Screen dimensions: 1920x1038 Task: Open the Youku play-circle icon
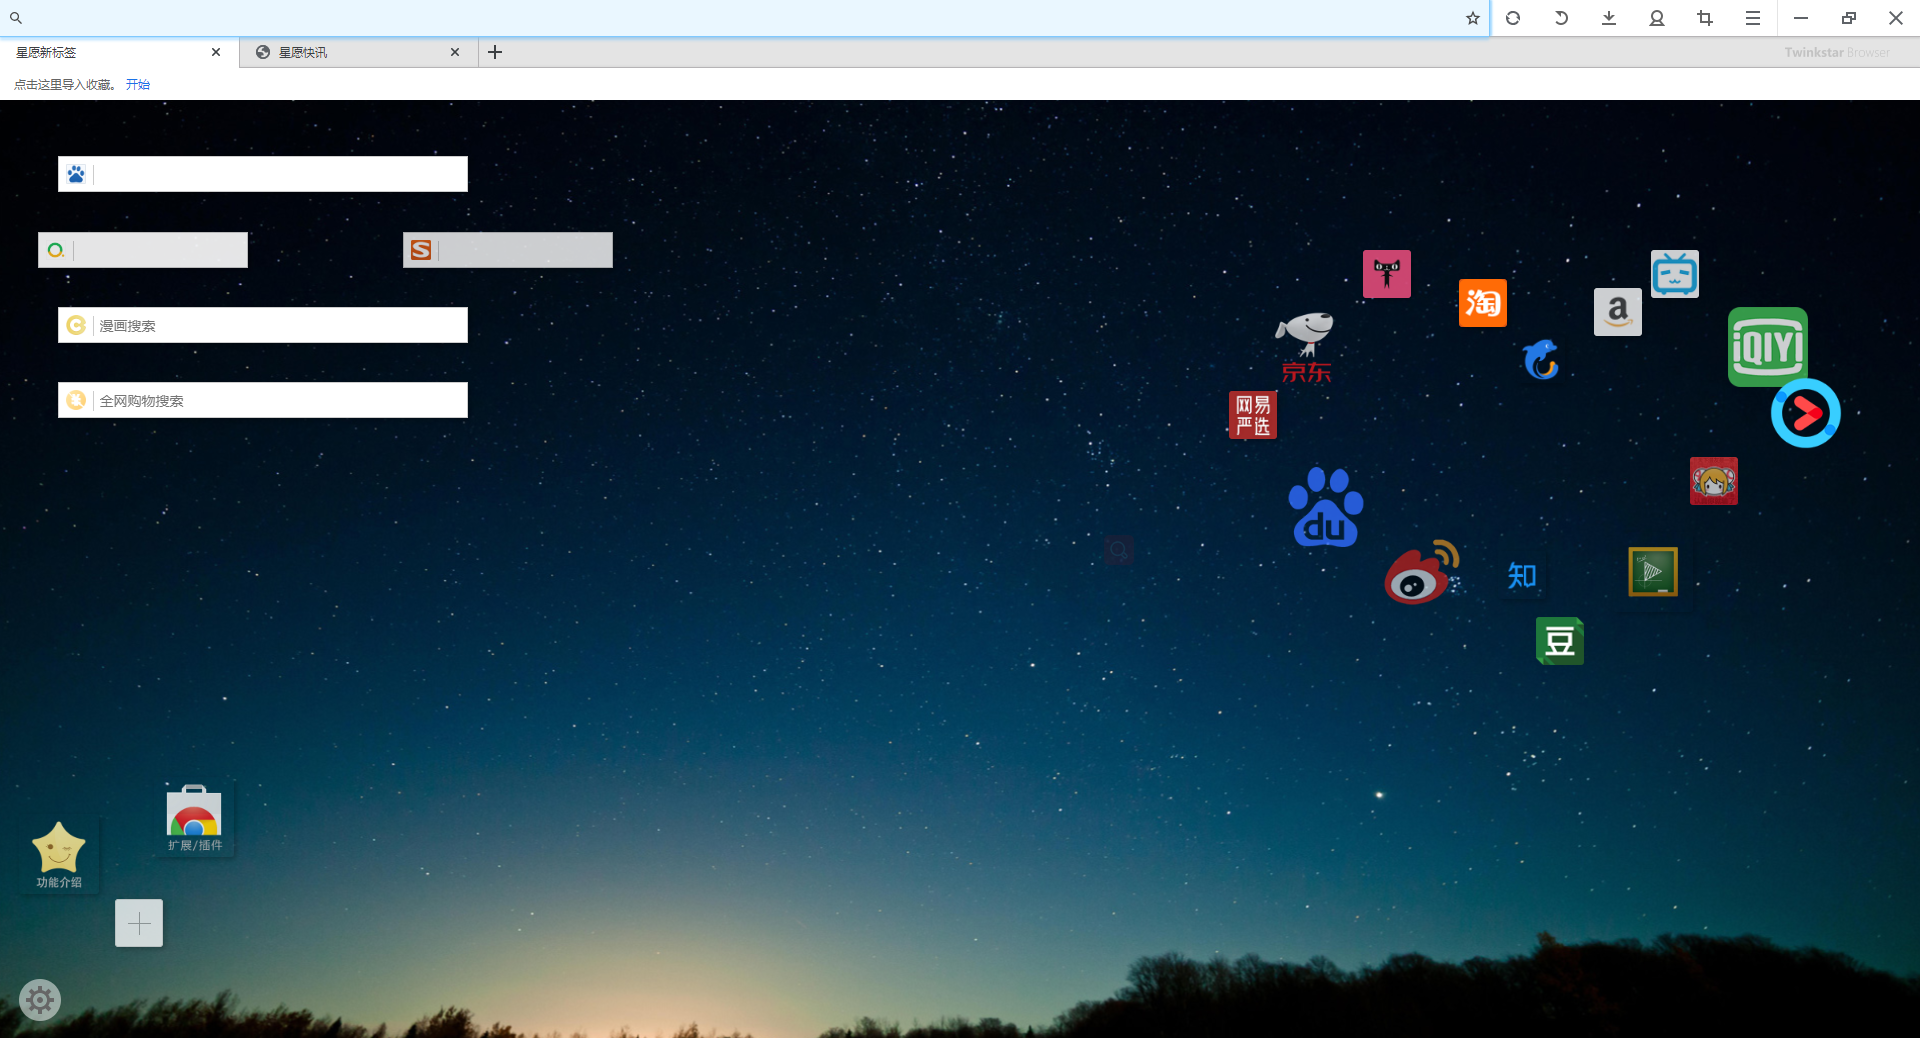[1806, 413]
